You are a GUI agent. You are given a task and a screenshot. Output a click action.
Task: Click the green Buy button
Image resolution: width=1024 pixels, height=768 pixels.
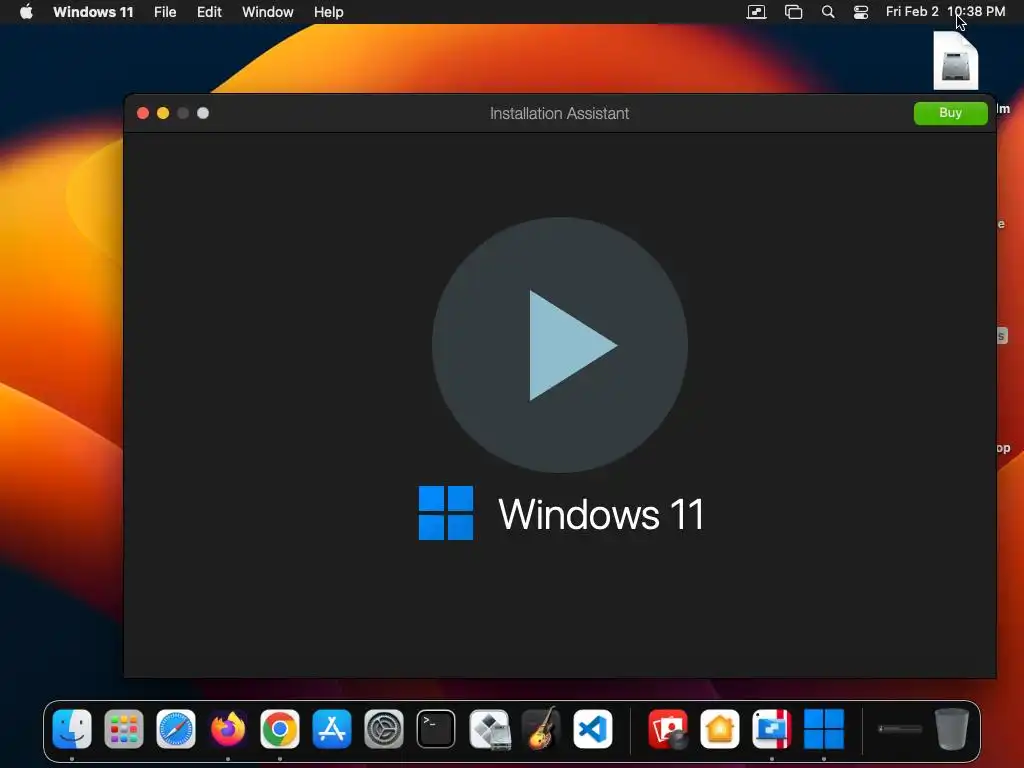[950, 113]
